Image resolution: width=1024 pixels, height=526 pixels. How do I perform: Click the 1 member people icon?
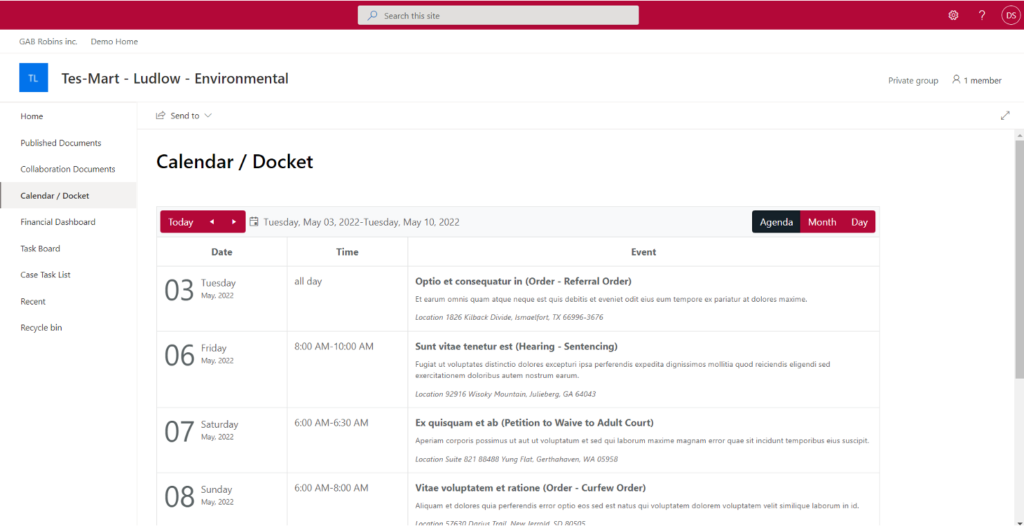coord(956,80)
